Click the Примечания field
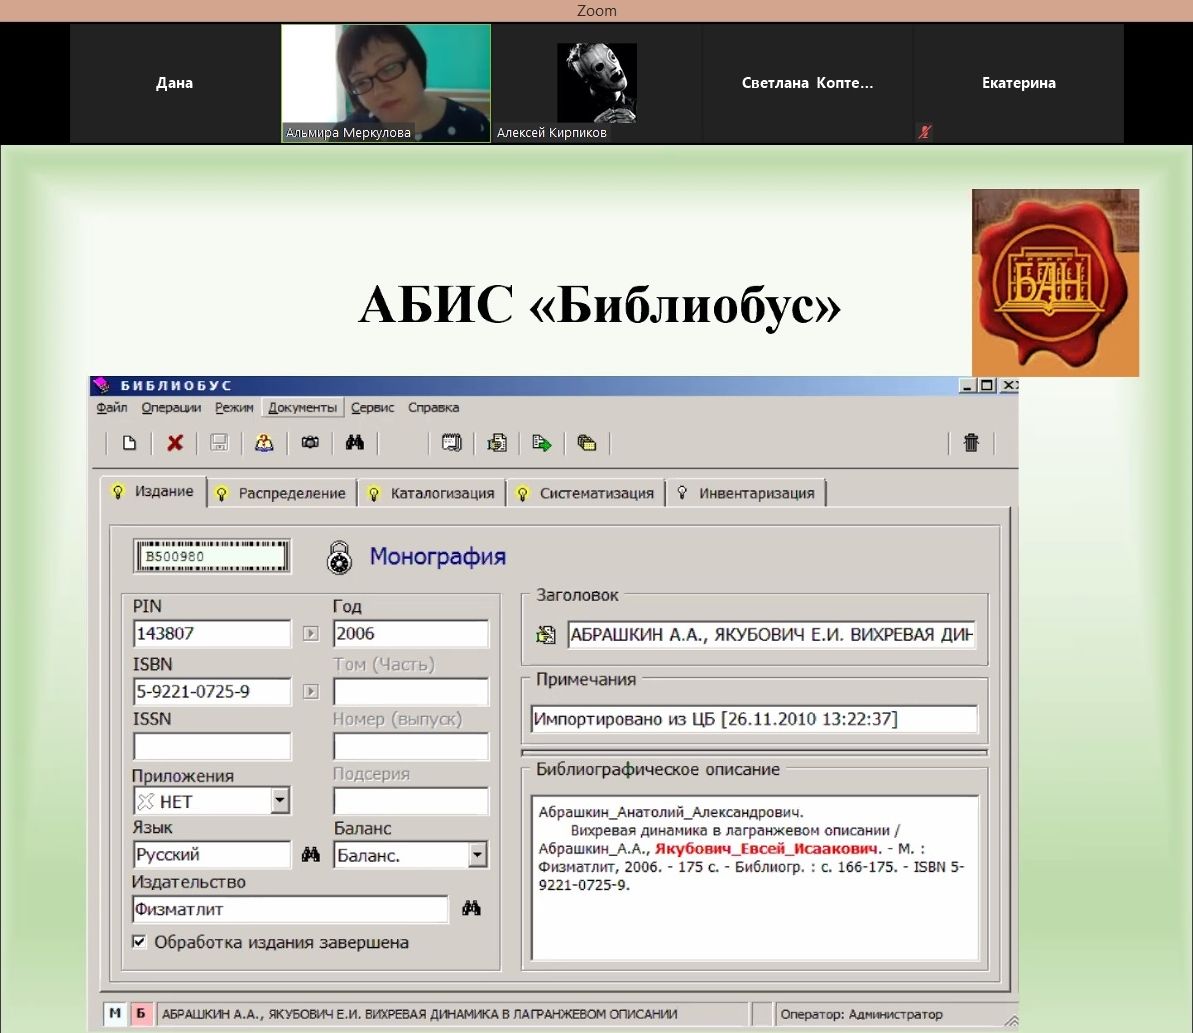 754,719
